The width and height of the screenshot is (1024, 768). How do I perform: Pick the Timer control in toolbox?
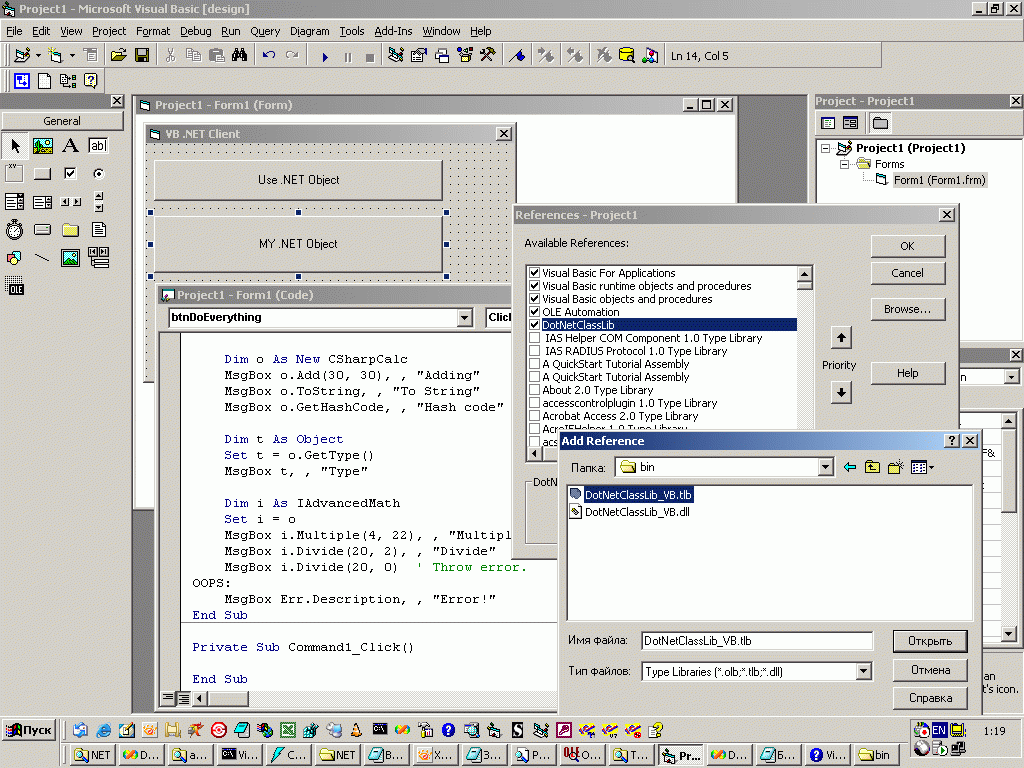[x=14, y=230]
